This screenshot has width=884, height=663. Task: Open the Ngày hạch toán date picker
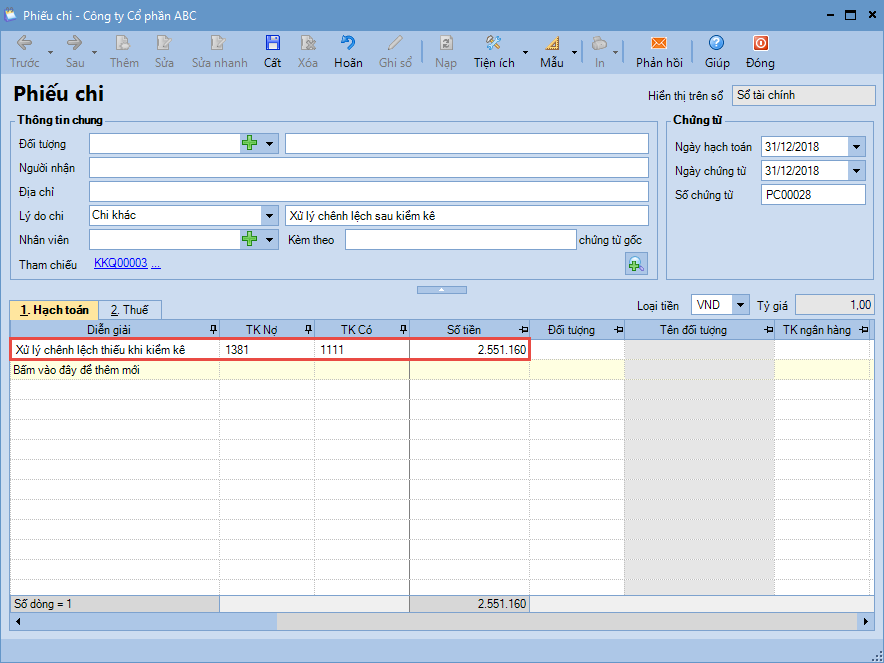tap(856, 147)
